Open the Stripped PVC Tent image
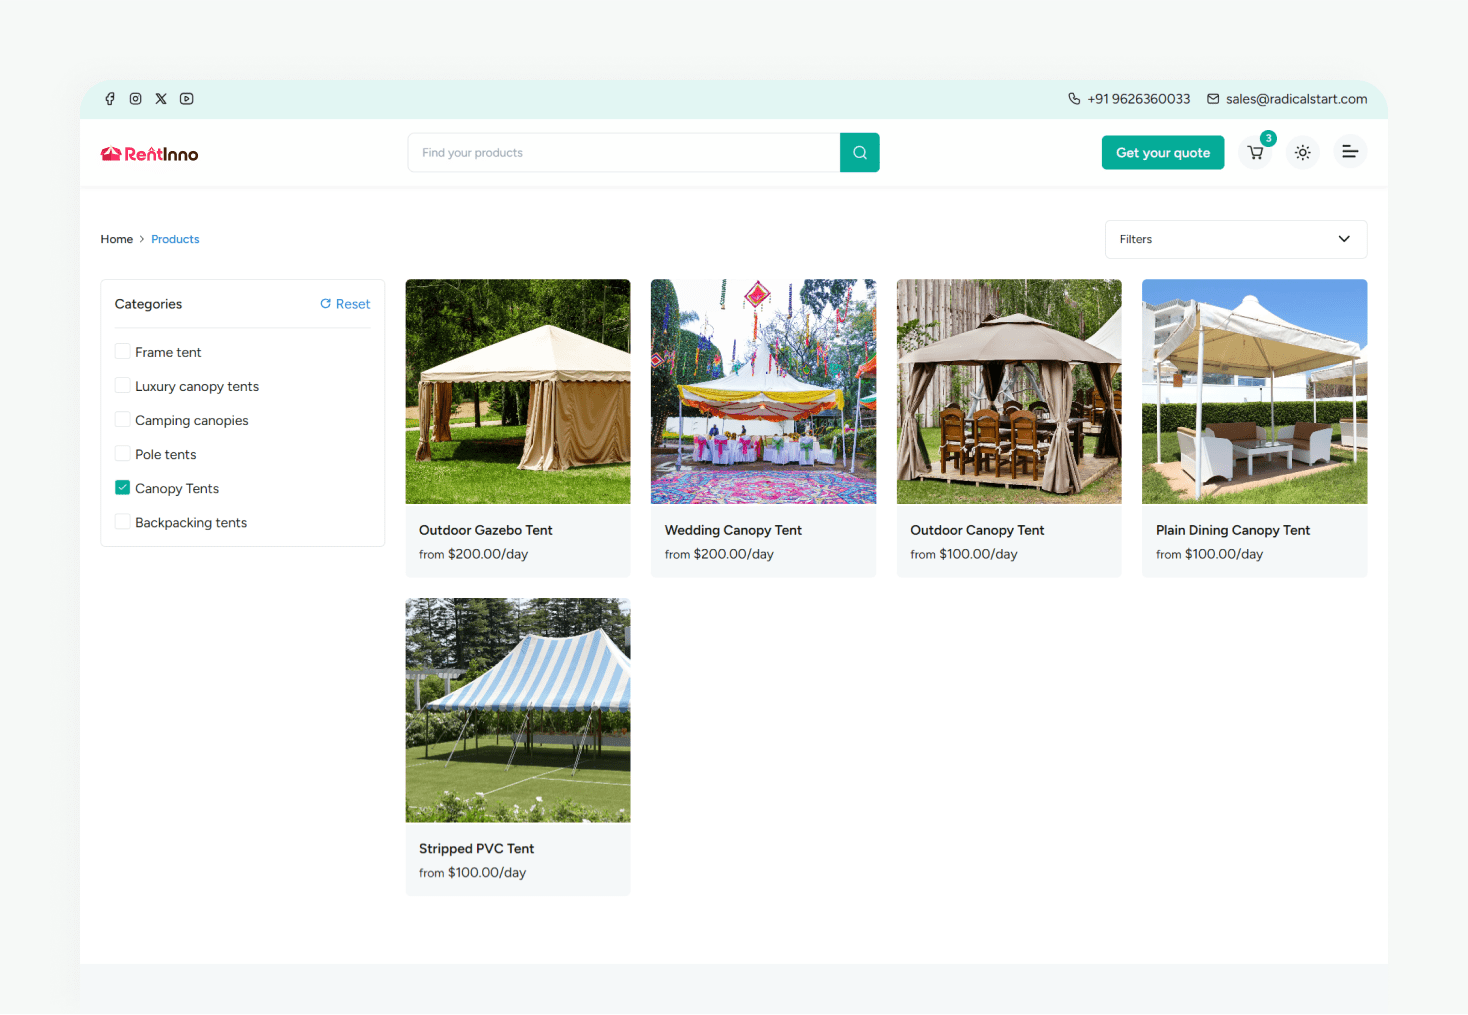The height and width of the screenshot is (1015, 1468). point(518,710)
